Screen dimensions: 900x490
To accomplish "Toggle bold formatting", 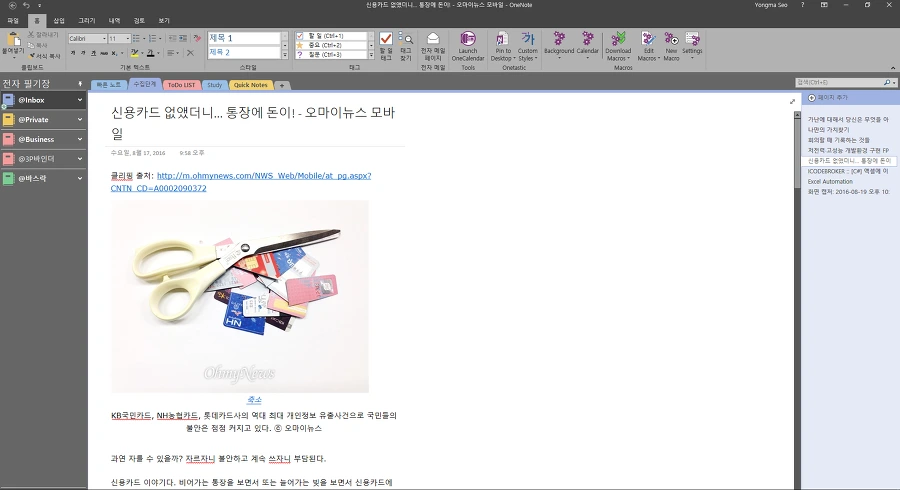I will tap(73, 53).
